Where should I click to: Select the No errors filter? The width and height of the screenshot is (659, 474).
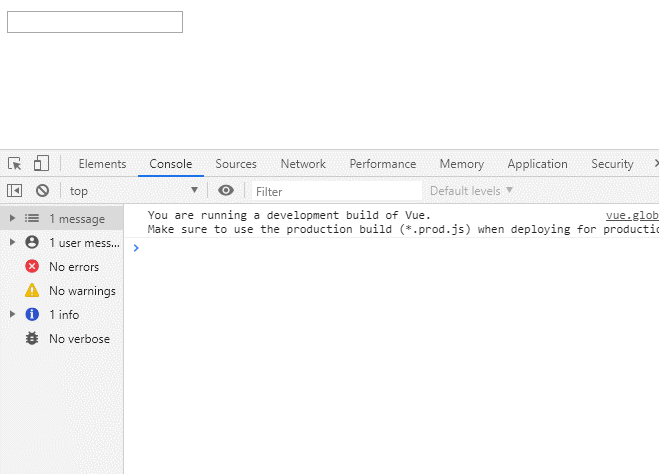62,266
